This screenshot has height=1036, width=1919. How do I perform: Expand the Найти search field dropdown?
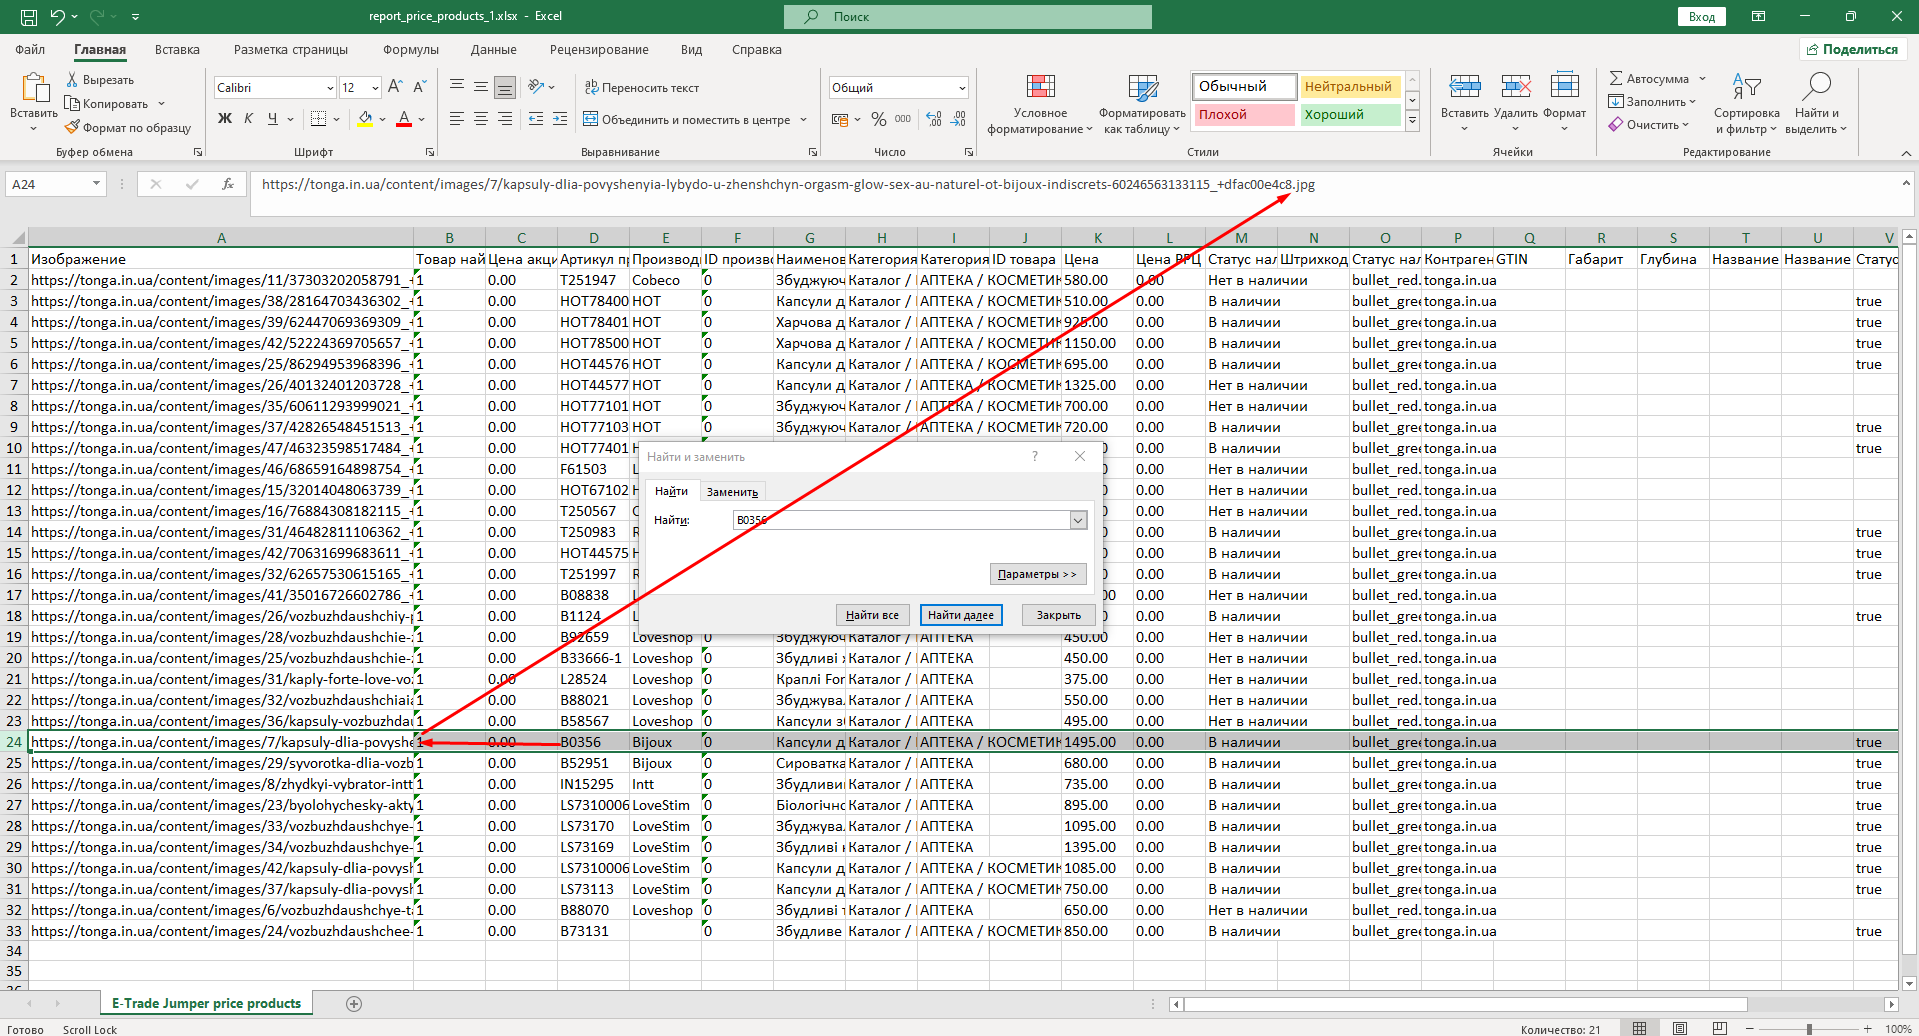(x=1078, y=520)
